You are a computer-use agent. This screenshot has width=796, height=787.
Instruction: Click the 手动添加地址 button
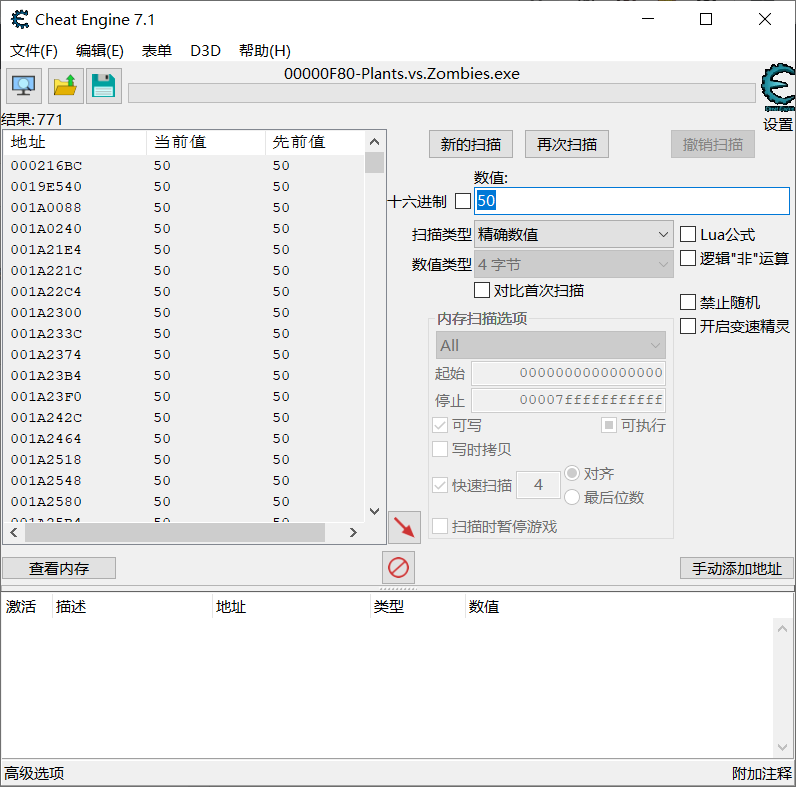pos(737,568)
